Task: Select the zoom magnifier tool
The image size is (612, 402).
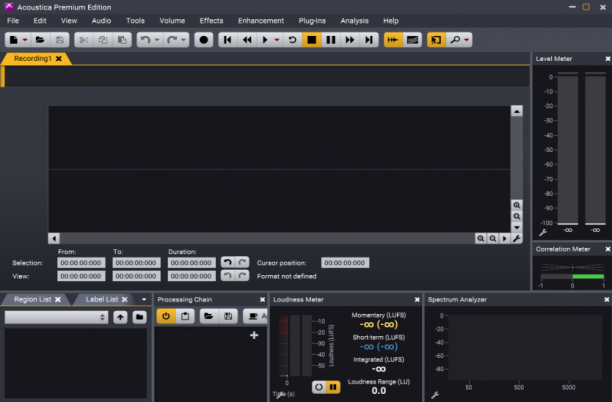Action: point(455,40)
